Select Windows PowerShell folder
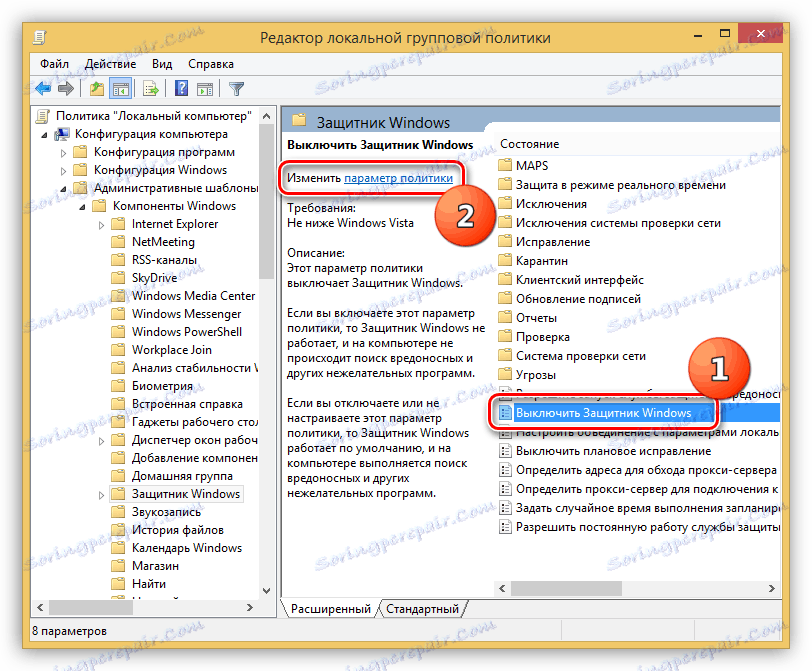The height and width of the screenshot is (671, 812). (186, 332)
